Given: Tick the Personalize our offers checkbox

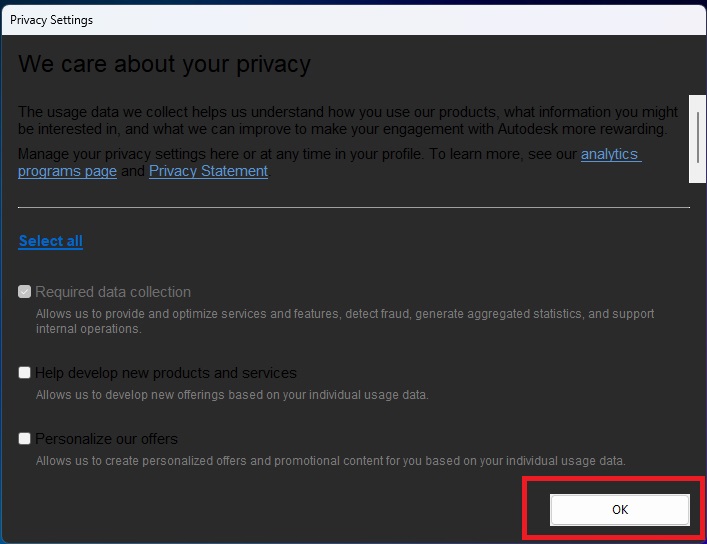Looking at the screenshot, I should (25, 439).
